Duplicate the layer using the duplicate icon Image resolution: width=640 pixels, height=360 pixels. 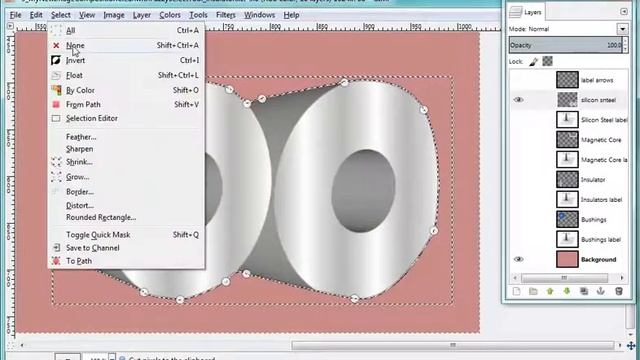584,291
